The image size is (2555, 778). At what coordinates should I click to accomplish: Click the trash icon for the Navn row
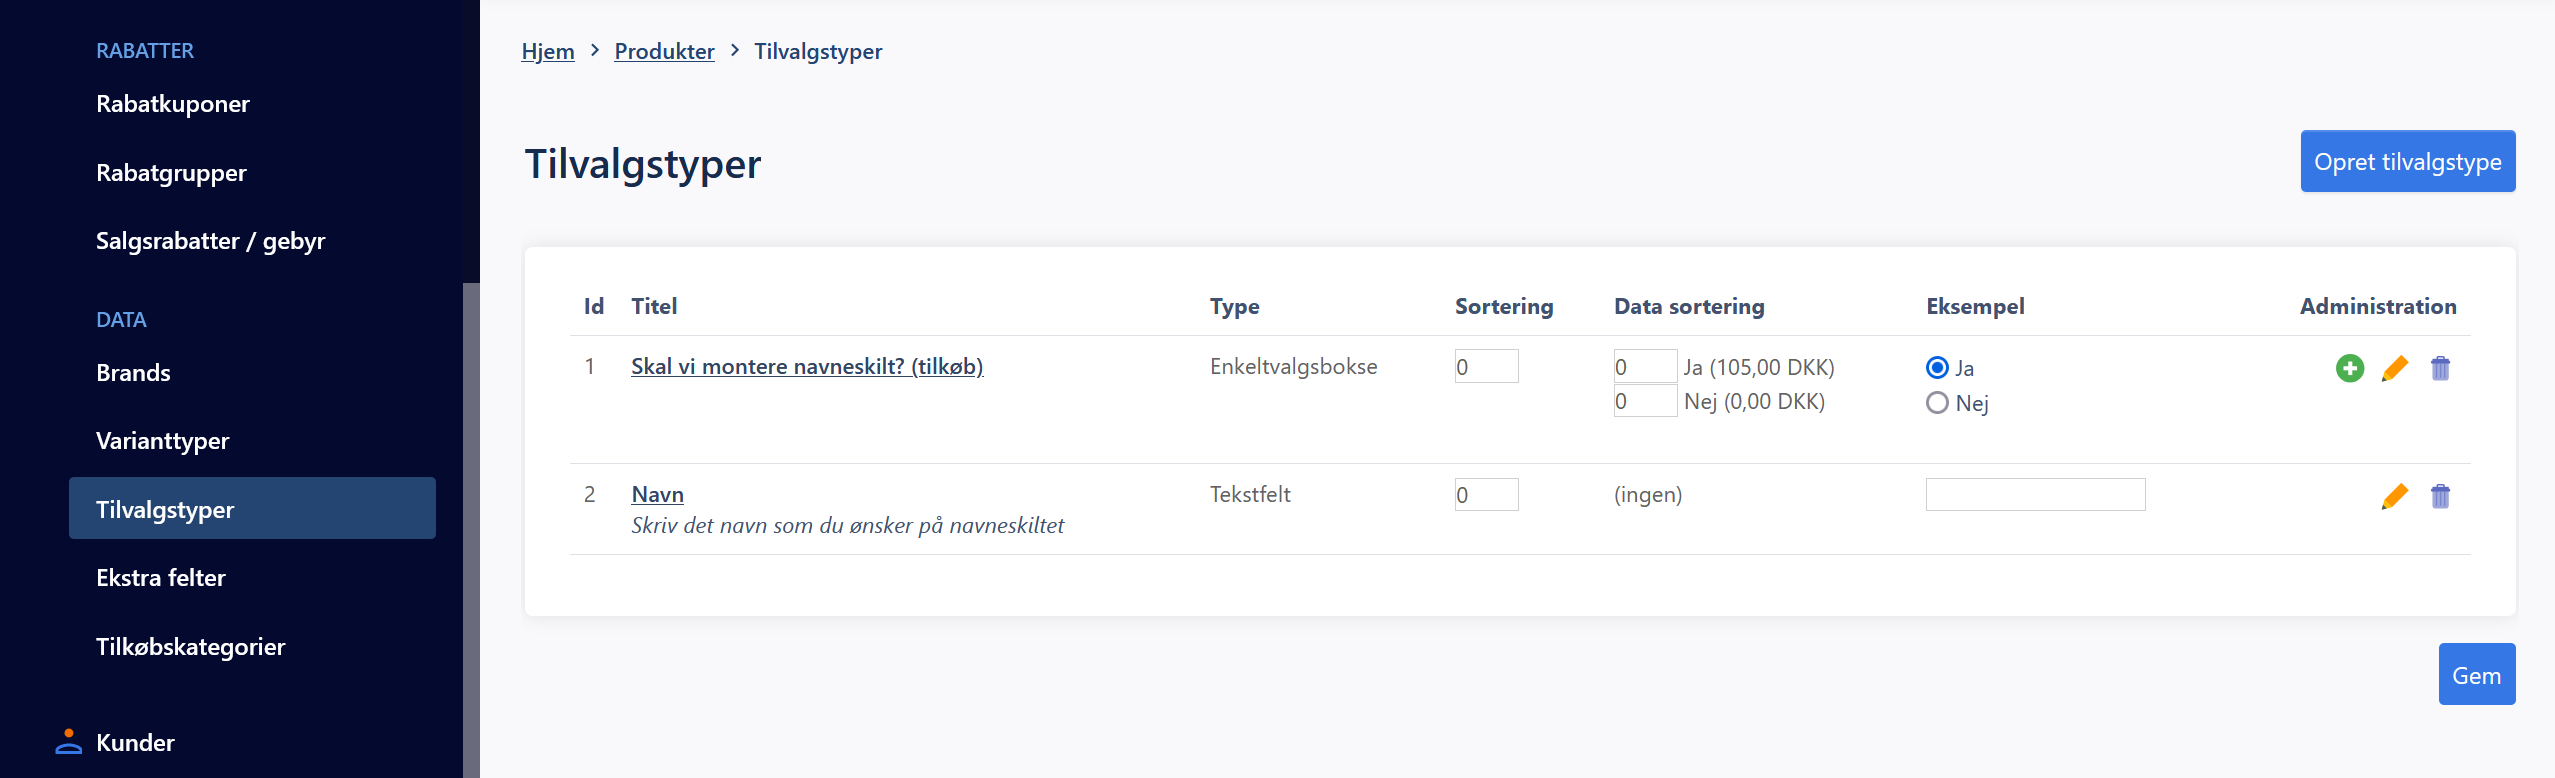click(2440, 496)
